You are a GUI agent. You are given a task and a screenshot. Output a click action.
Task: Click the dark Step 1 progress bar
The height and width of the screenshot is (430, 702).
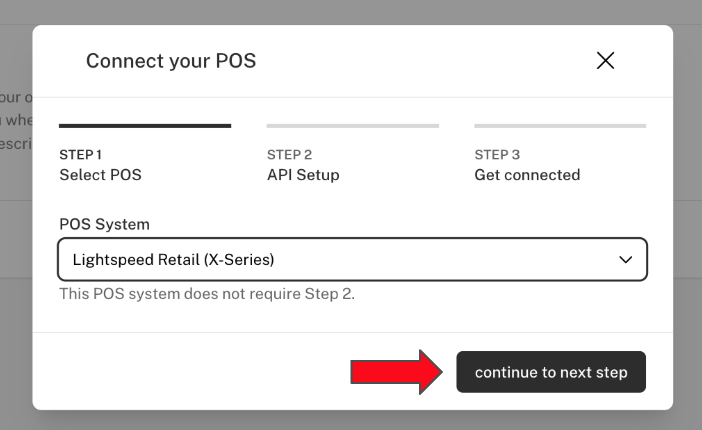[145, 126]
